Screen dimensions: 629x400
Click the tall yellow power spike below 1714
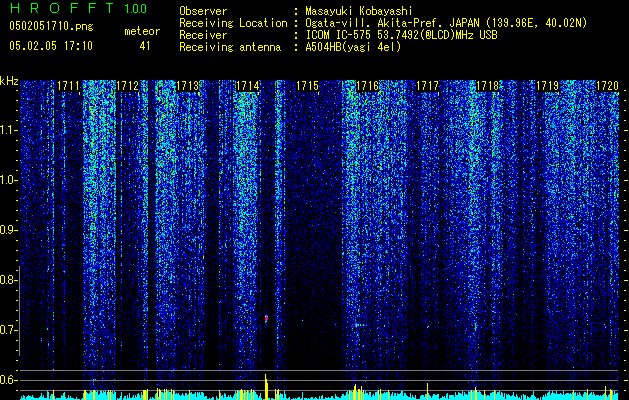coord(266,386)
